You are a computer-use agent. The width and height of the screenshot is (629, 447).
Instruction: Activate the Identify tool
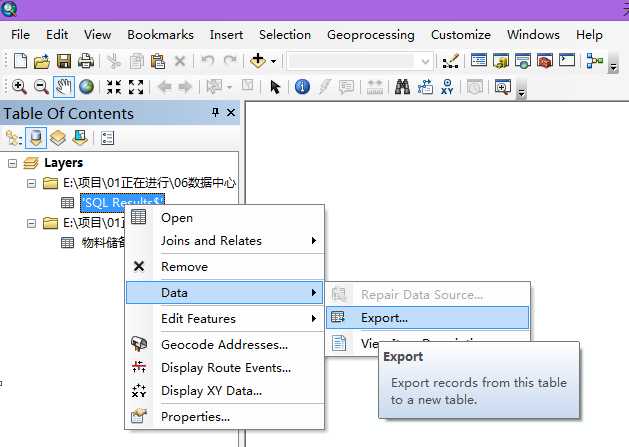coord(302,87)
